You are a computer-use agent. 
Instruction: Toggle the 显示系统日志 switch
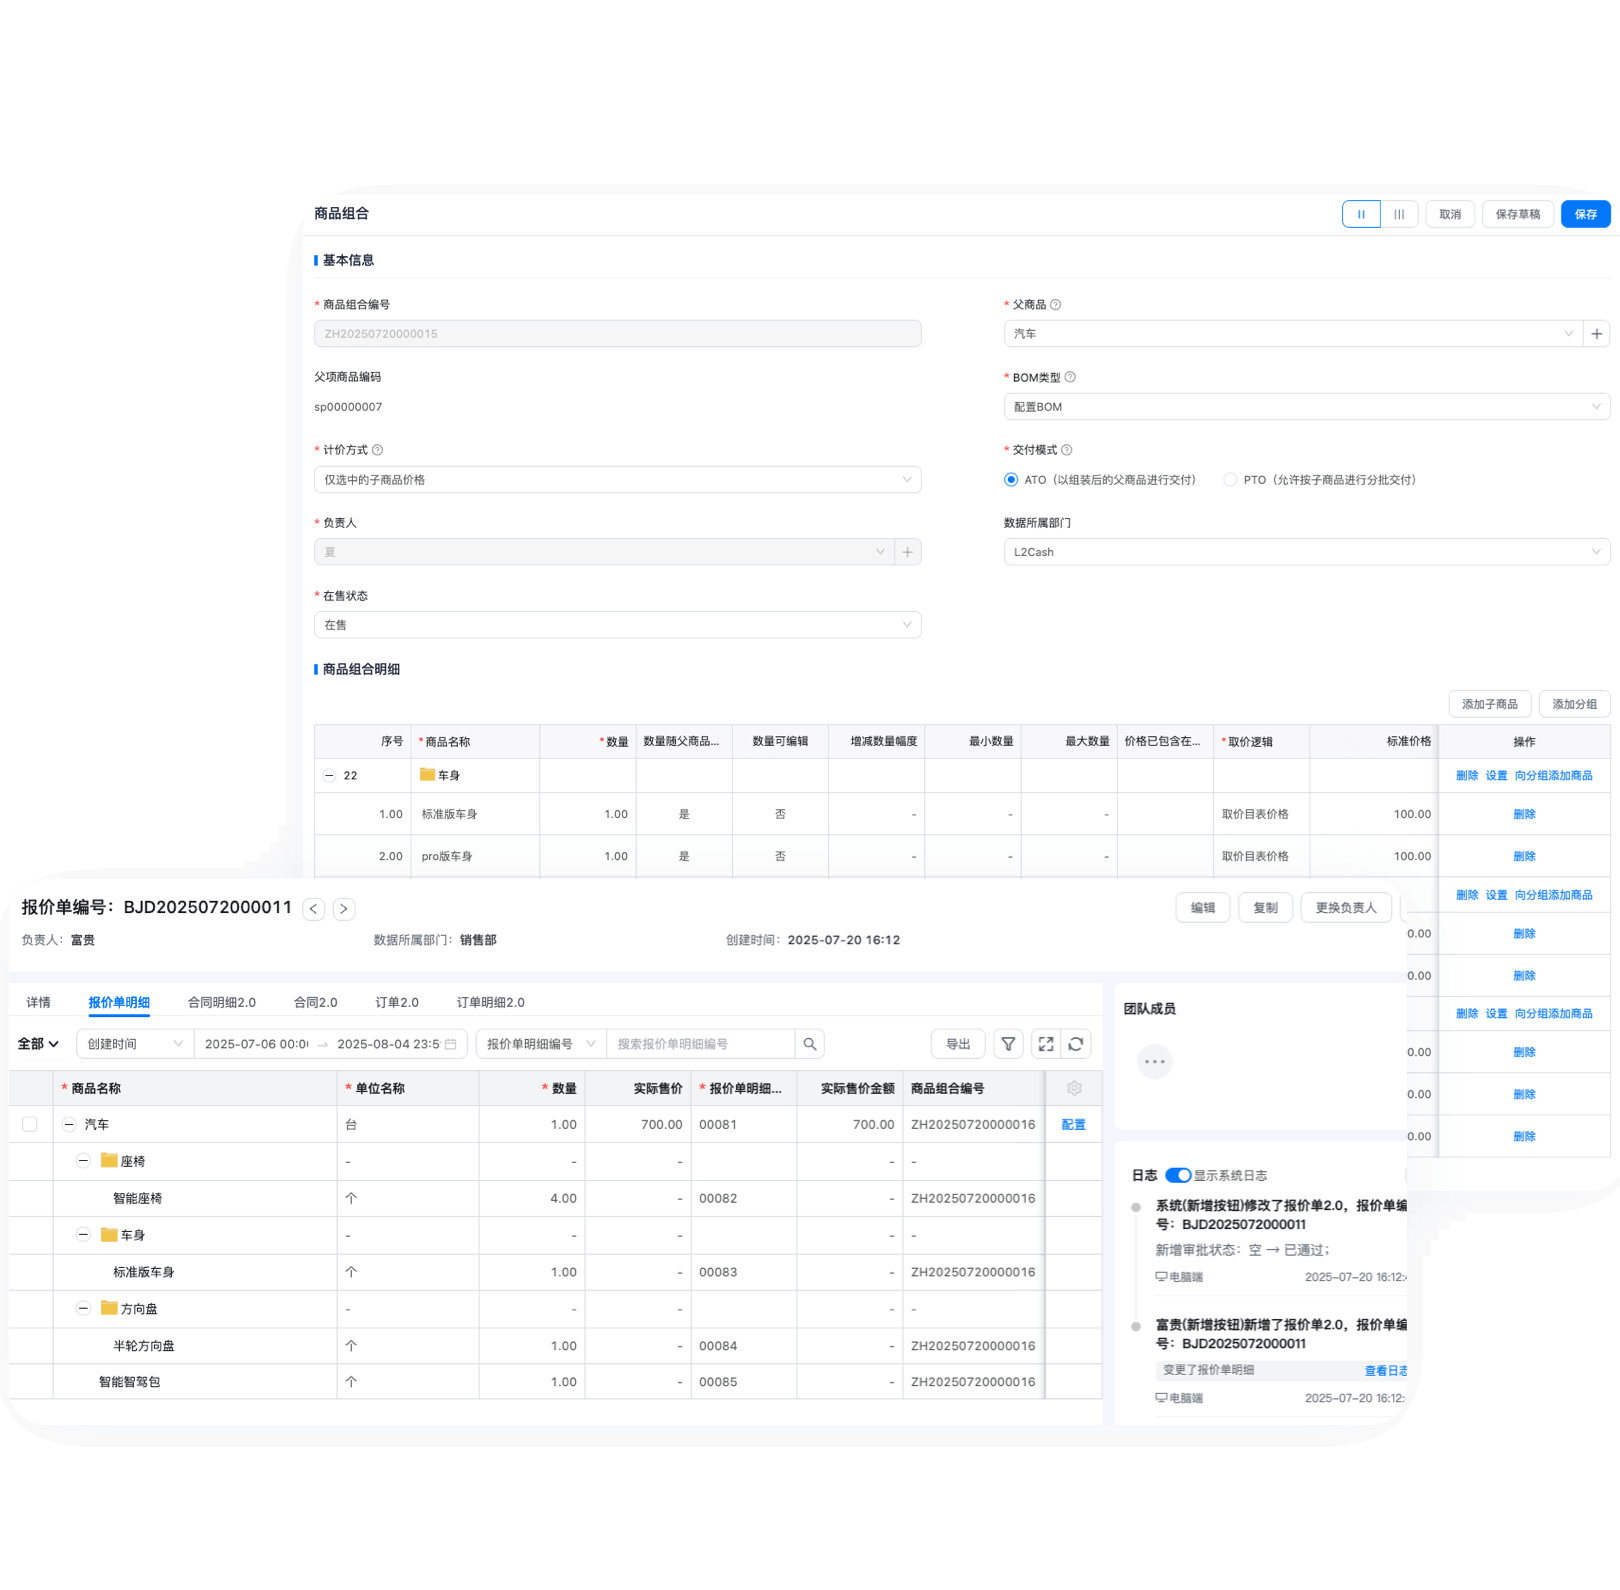1178,1175
